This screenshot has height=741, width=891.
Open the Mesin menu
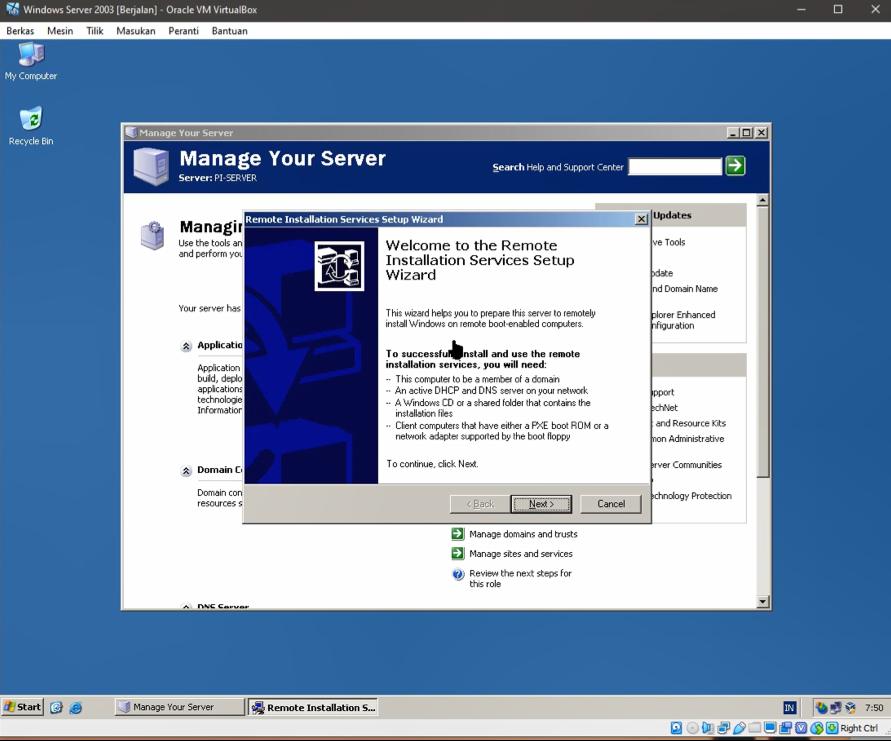point(60,31)
